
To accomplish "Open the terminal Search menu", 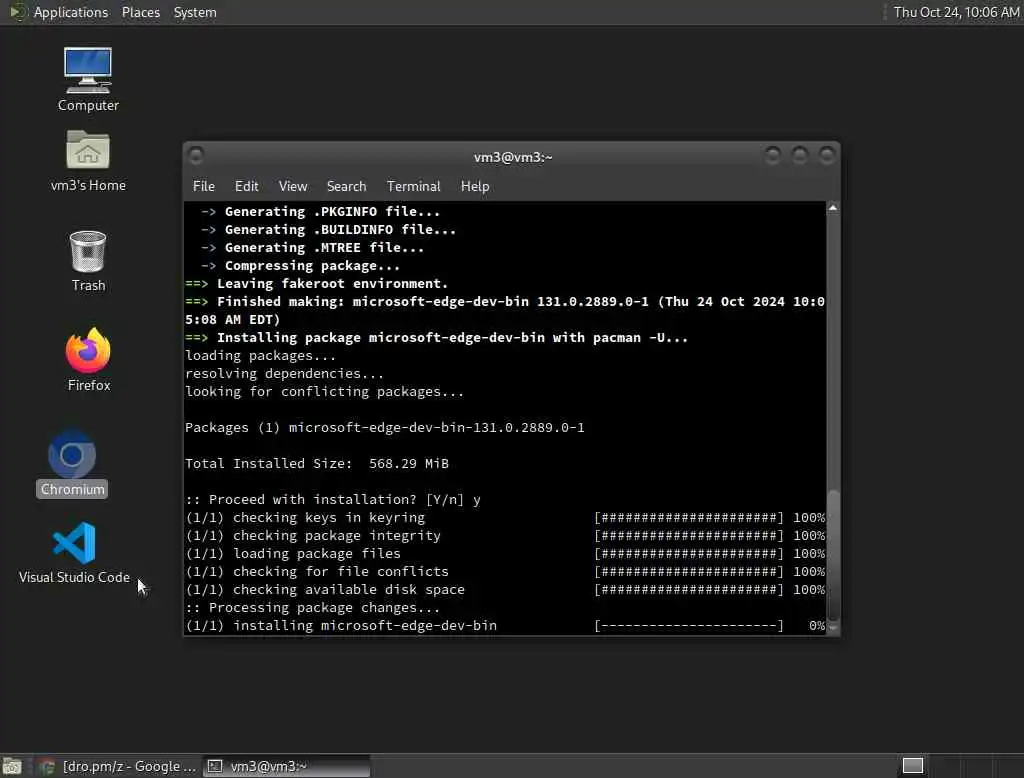I will (x=346, y=186).
